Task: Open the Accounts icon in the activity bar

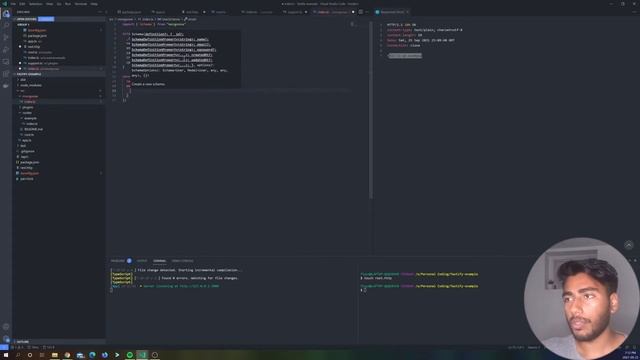Action: point(6,327)
